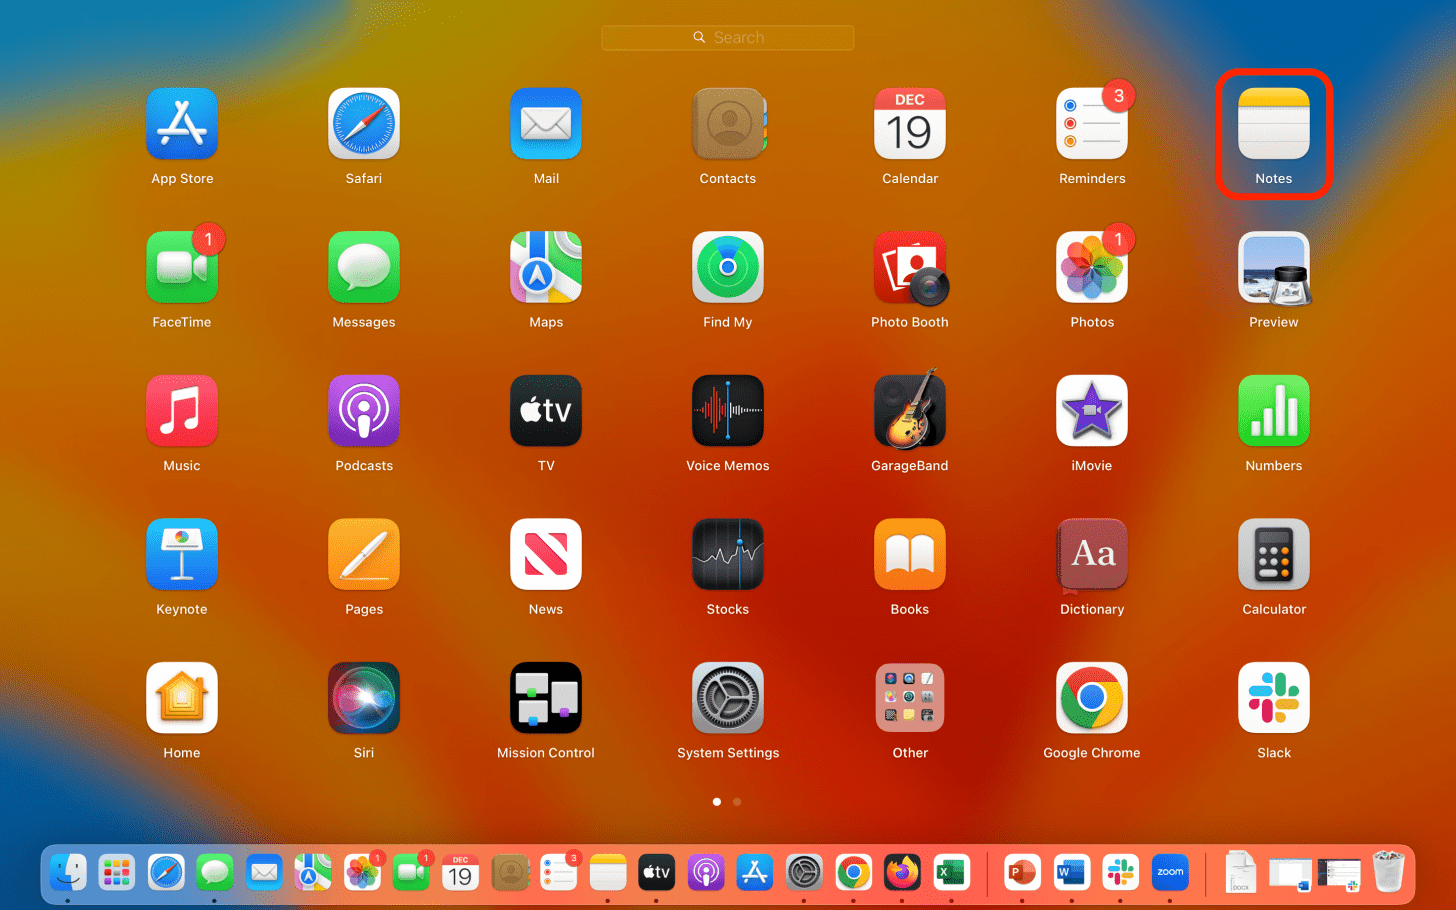1456x910 pixels.
Task: Activate Siri from Launchpad
Action: coord(363,697)
